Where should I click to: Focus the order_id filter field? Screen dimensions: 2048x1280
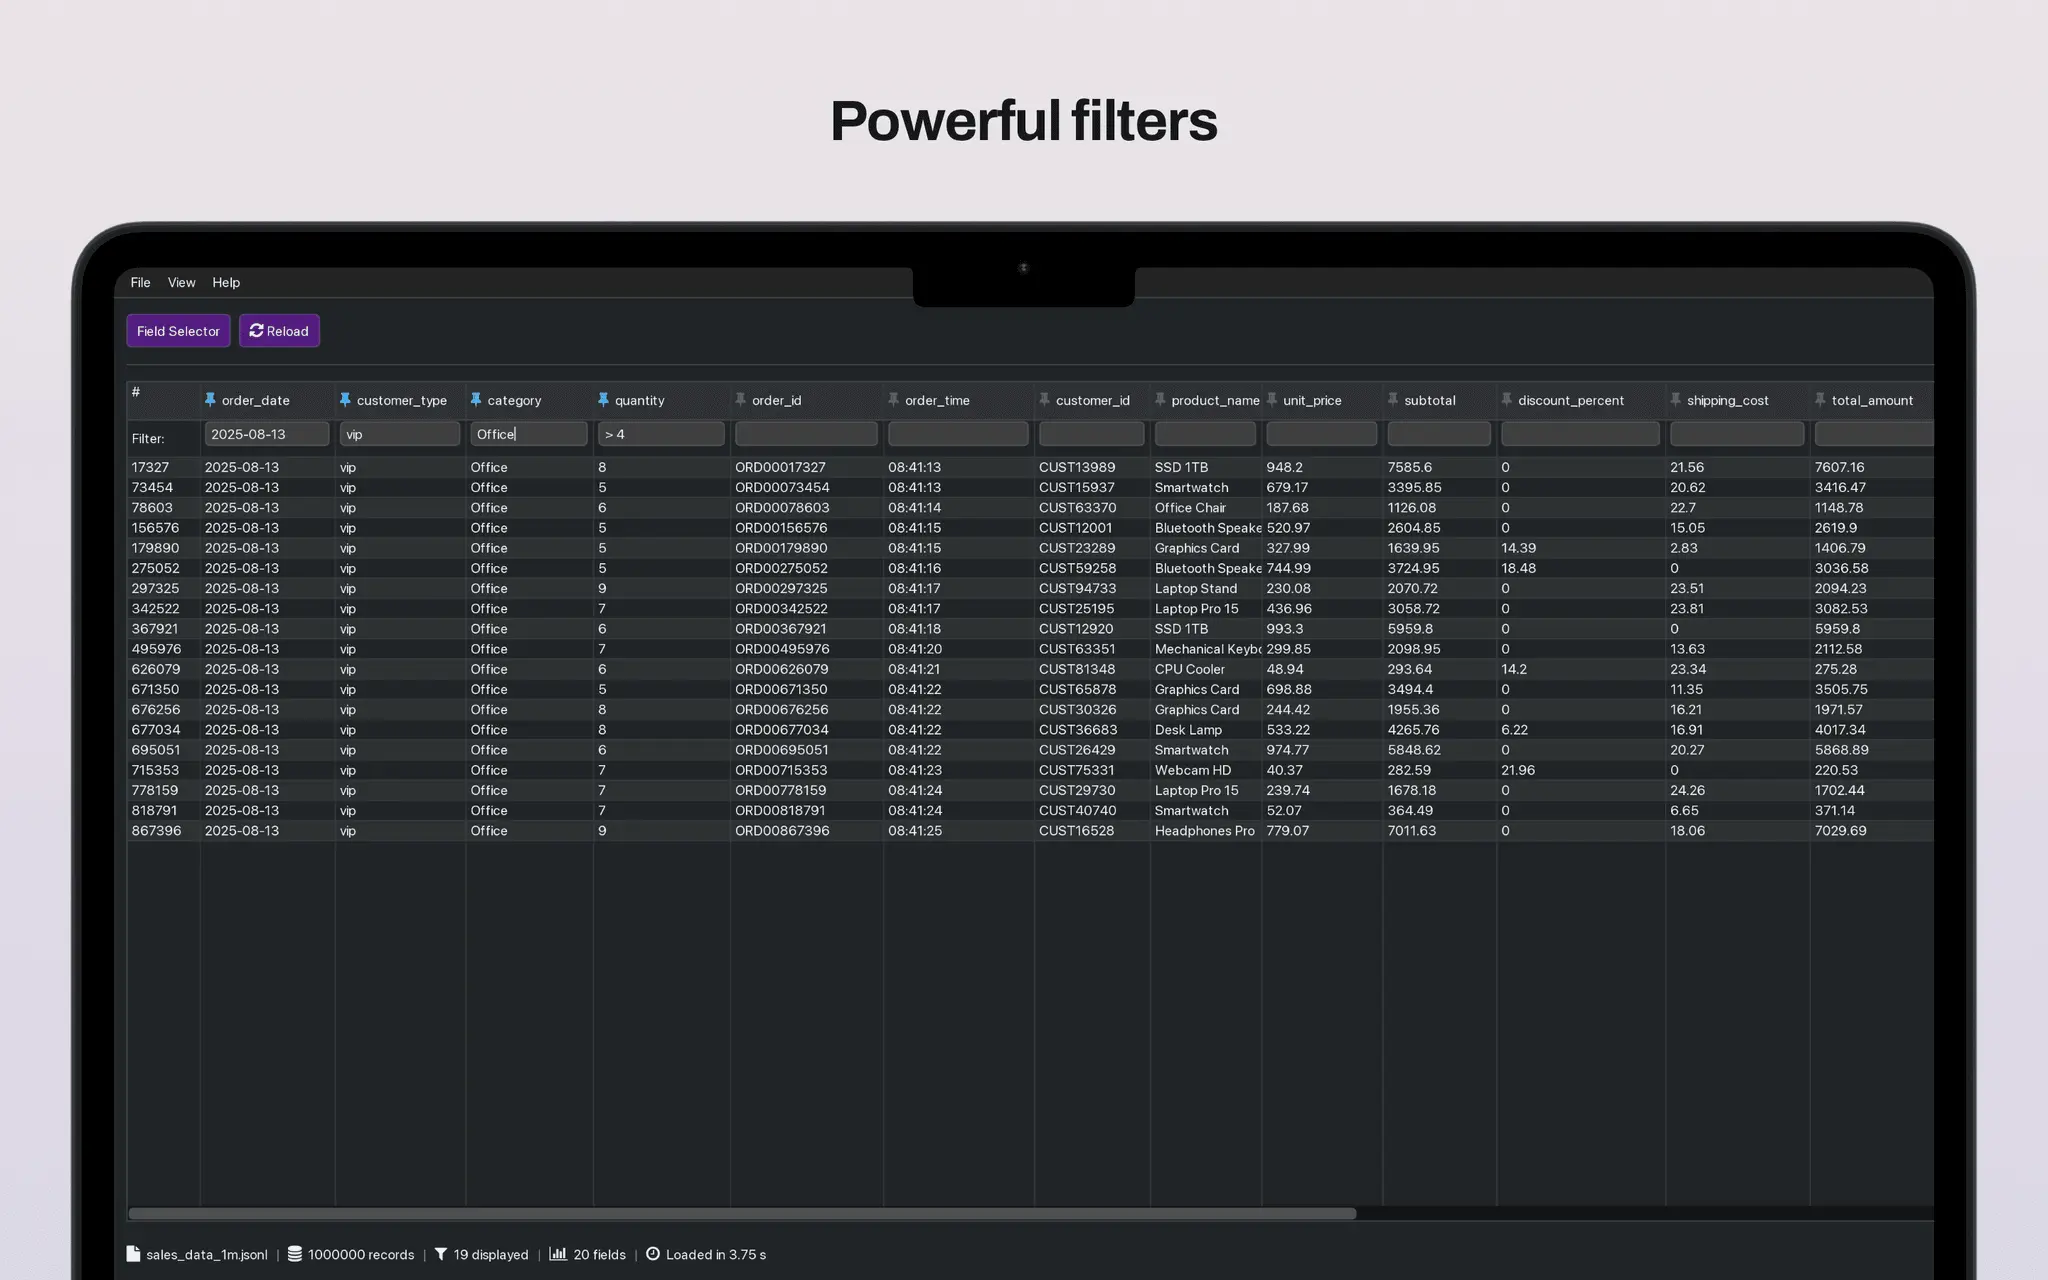[806, 434]
